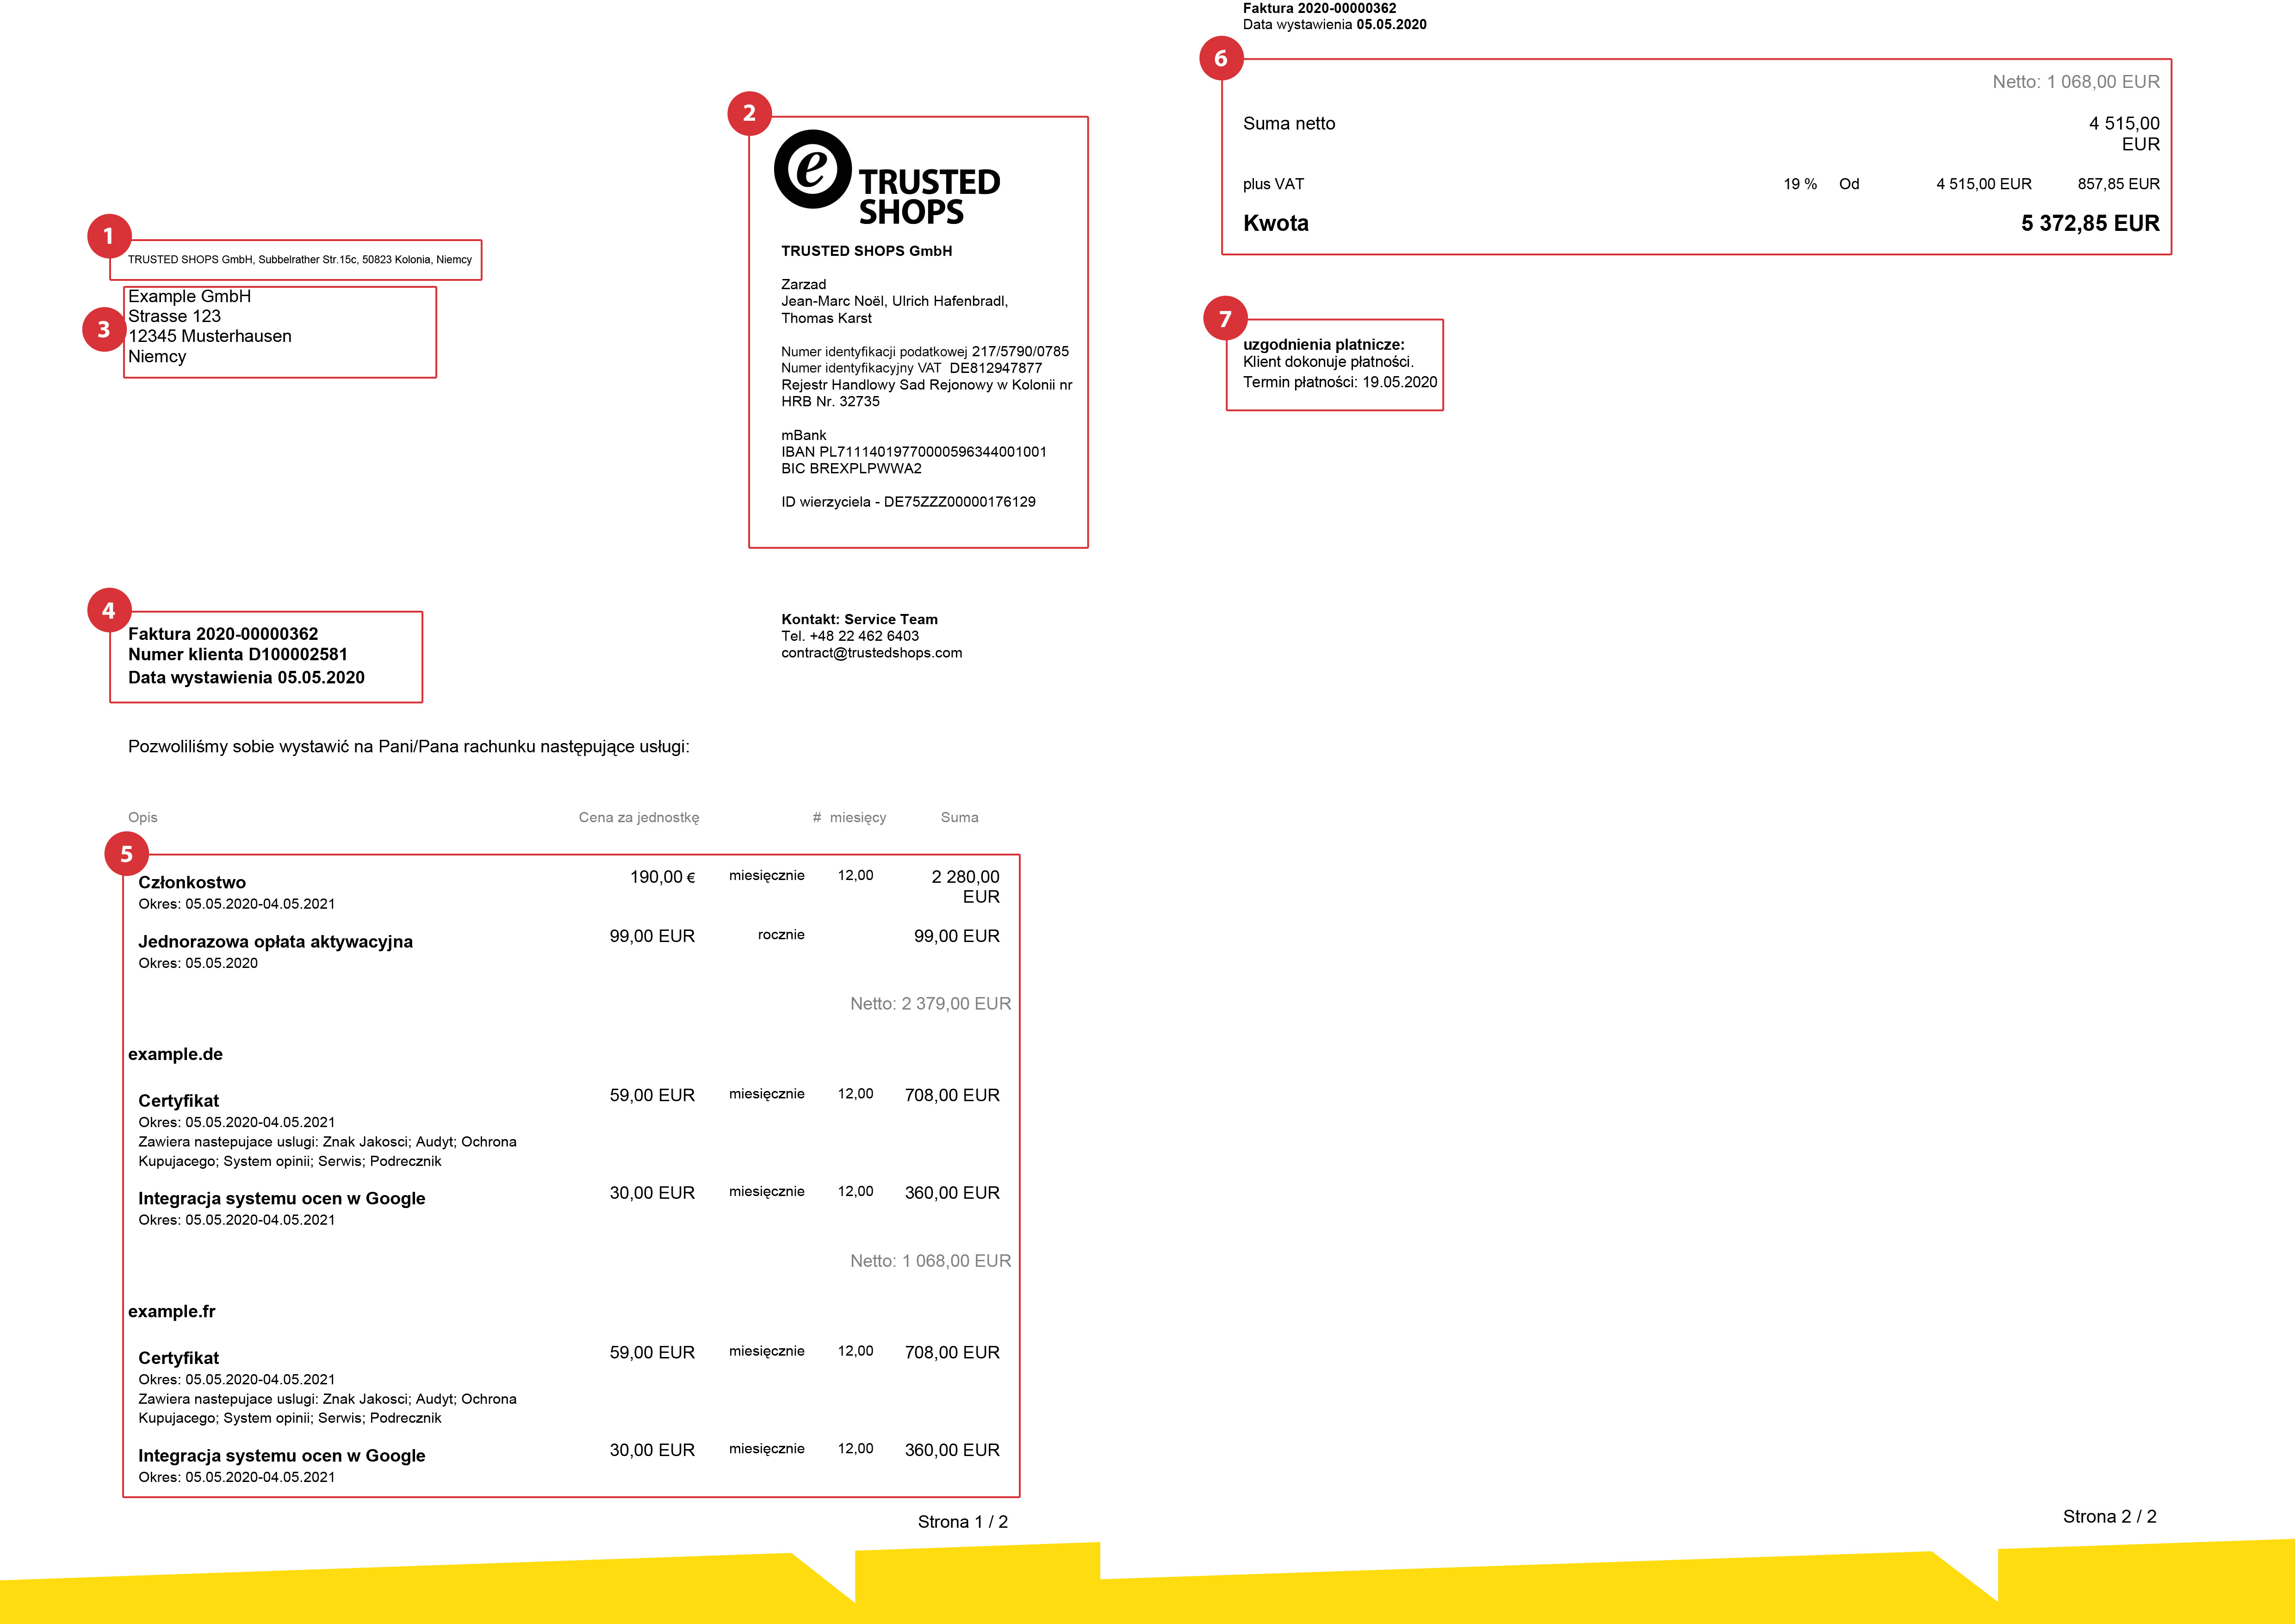This screenshot has width=2295, height=1624.
Task: Click the unit price '190,00 €'
Action: click(662, 877)
